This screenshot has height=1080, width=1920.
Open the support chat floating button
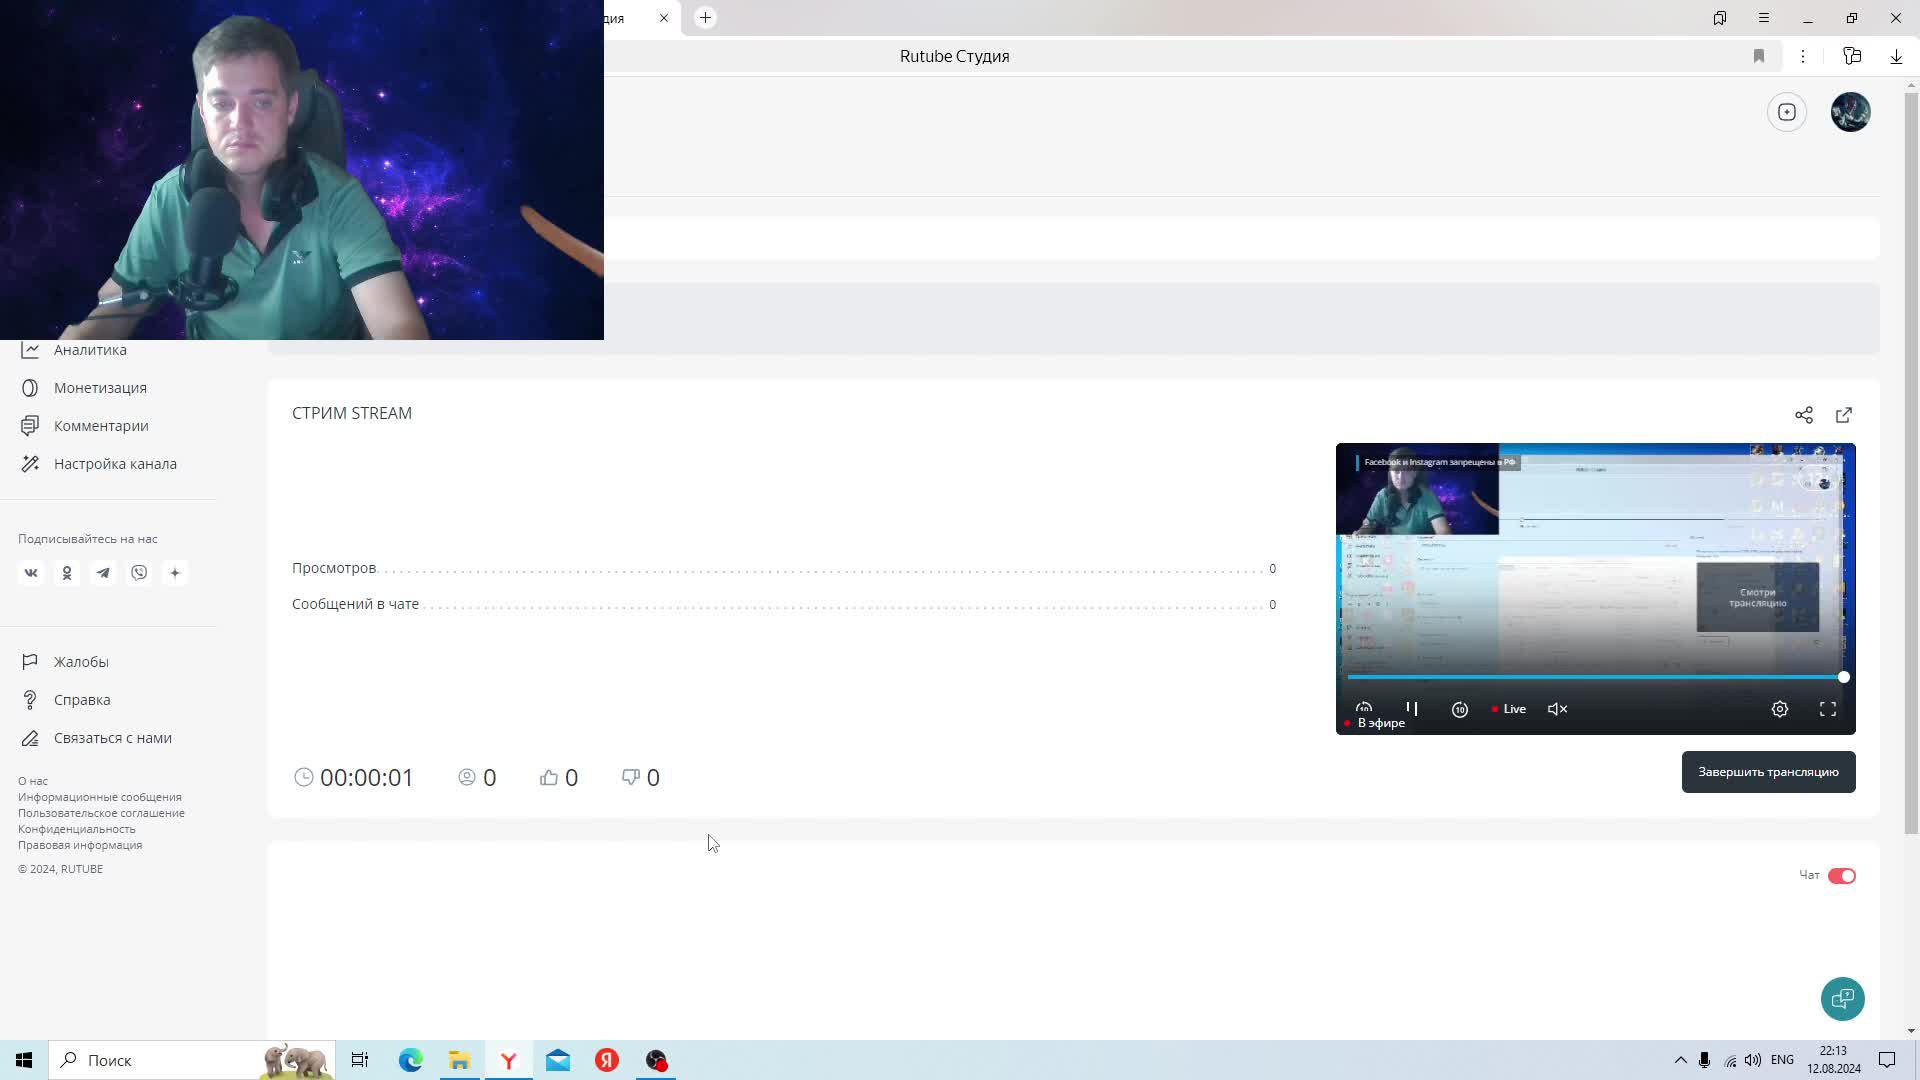point(1842,998)
